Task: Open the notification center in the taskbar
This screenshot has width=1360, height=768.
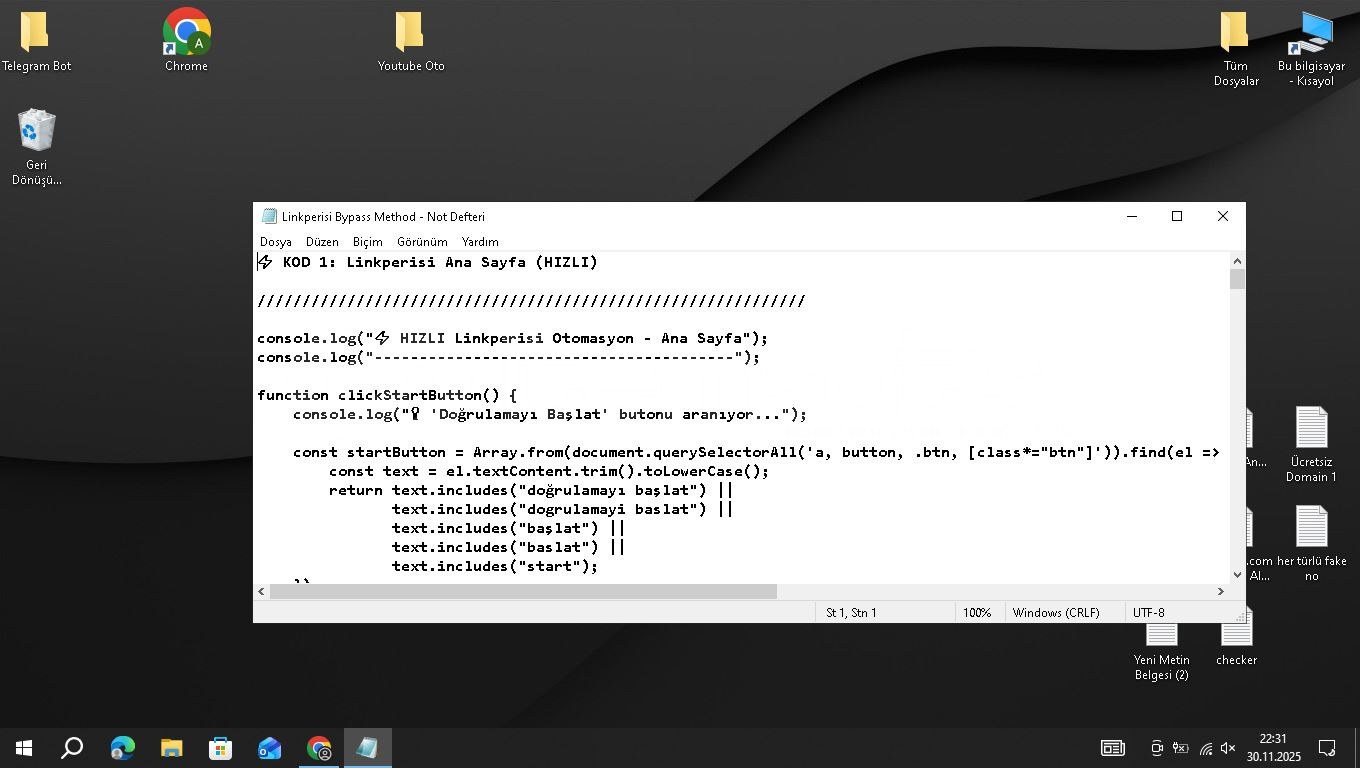Action: pos(1327,748)
